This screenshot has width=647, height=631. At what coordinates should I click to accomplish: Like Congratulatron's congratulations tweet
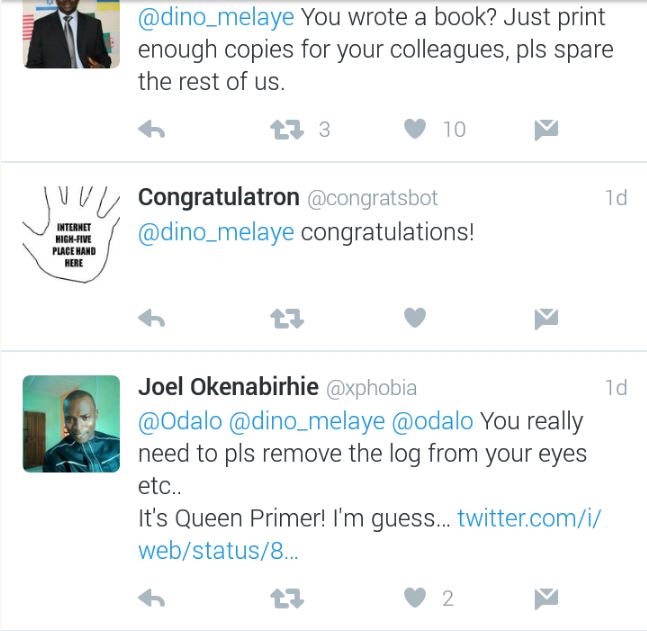coord(415,318)
